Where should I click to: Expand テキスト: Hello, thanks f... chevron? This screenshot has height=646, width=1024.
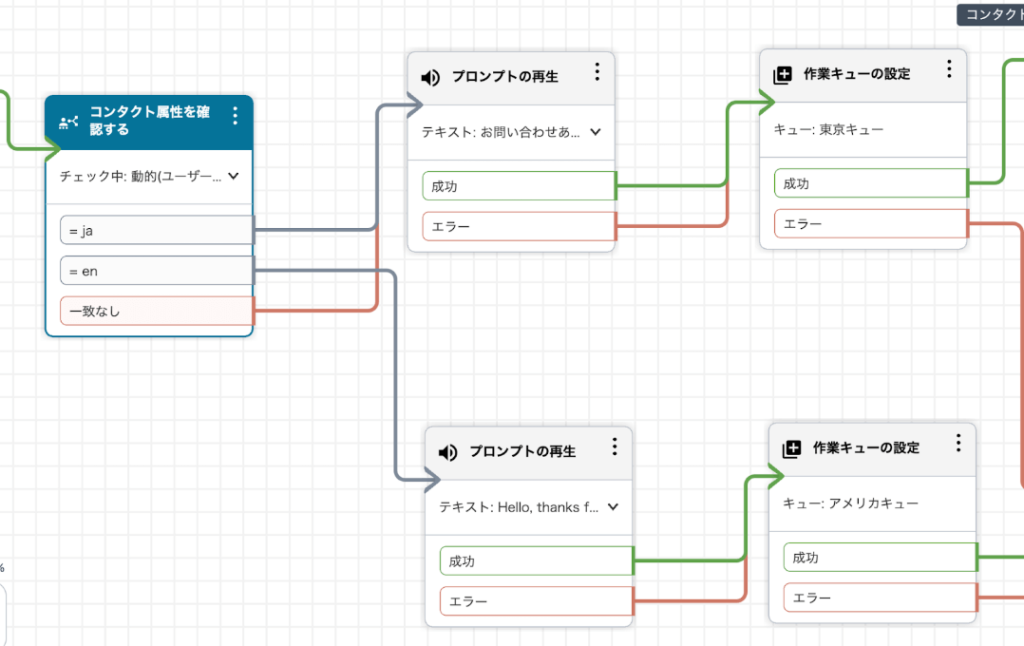(613, 507)
